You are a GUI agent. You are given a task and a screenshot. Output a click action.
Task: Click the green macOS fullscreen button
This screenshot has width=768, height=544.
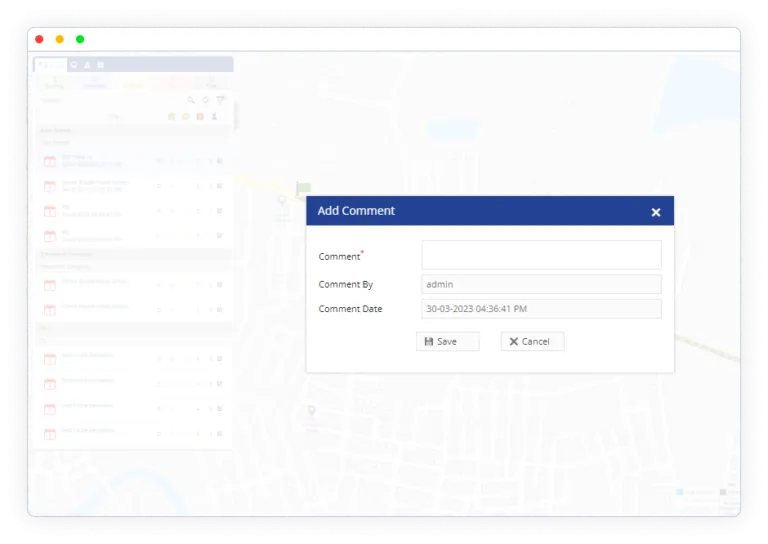pos(80,39)
